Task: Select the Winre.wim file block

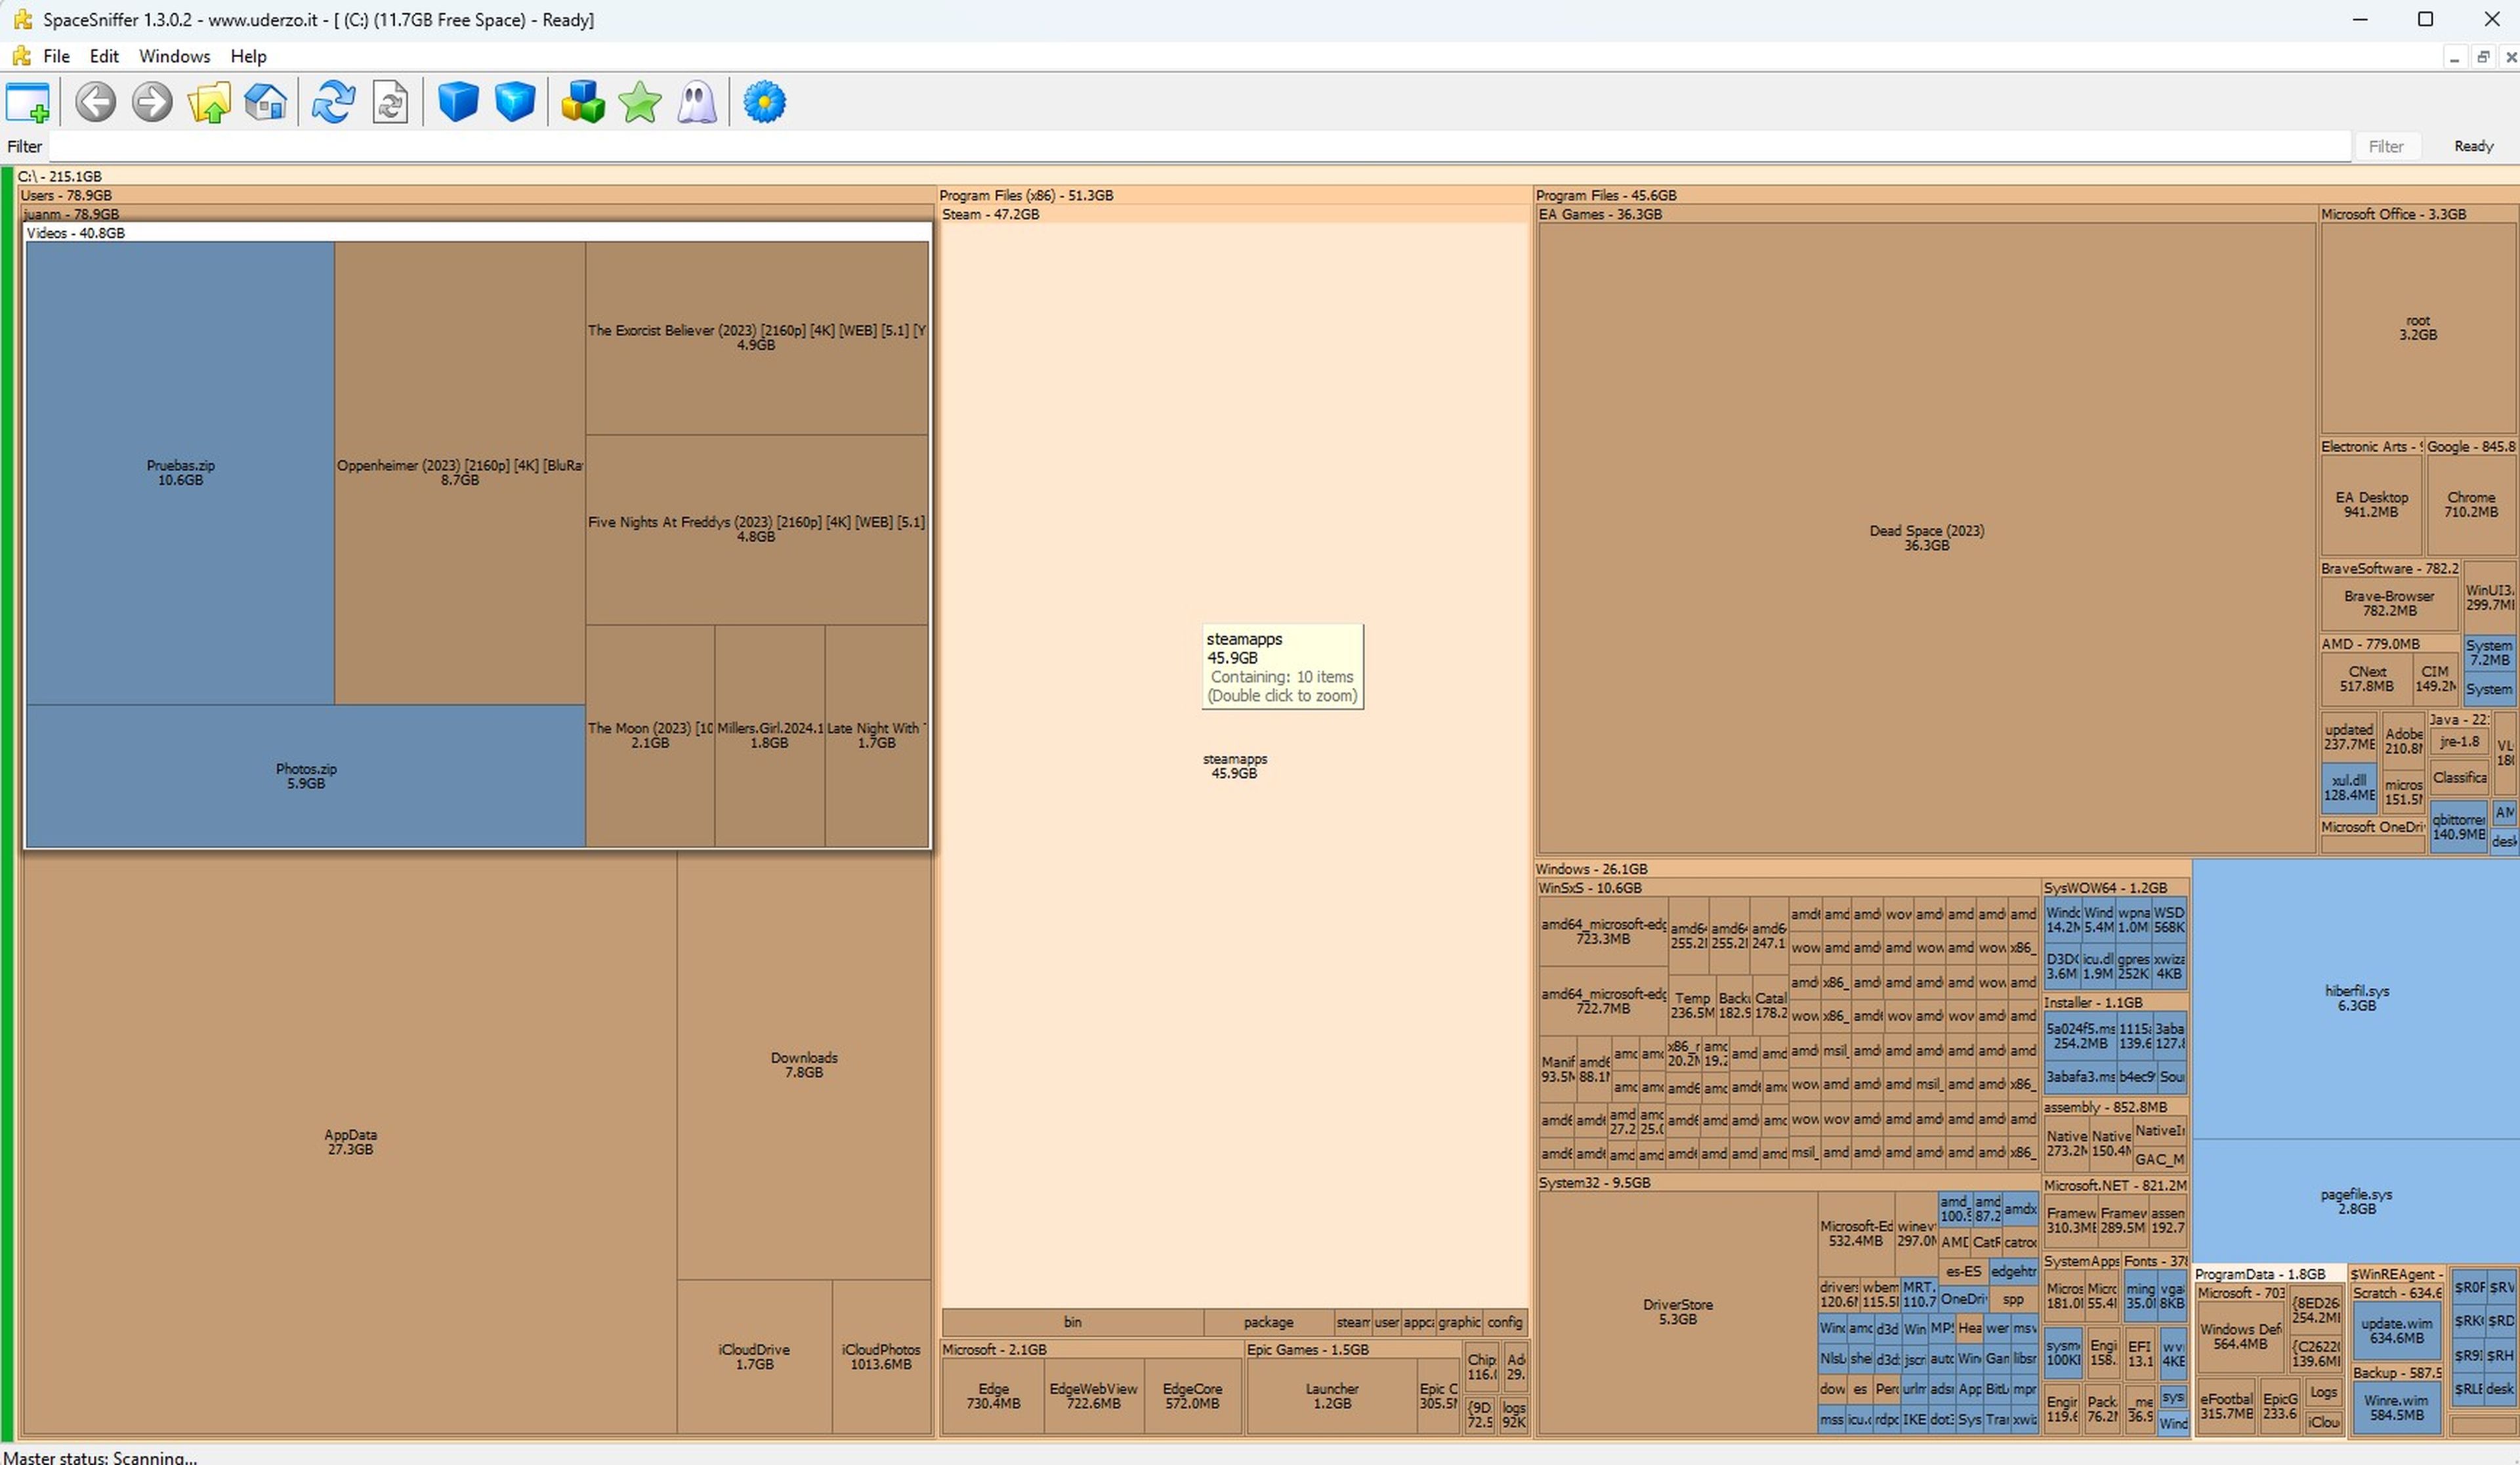Action: click(2397, 1408)
